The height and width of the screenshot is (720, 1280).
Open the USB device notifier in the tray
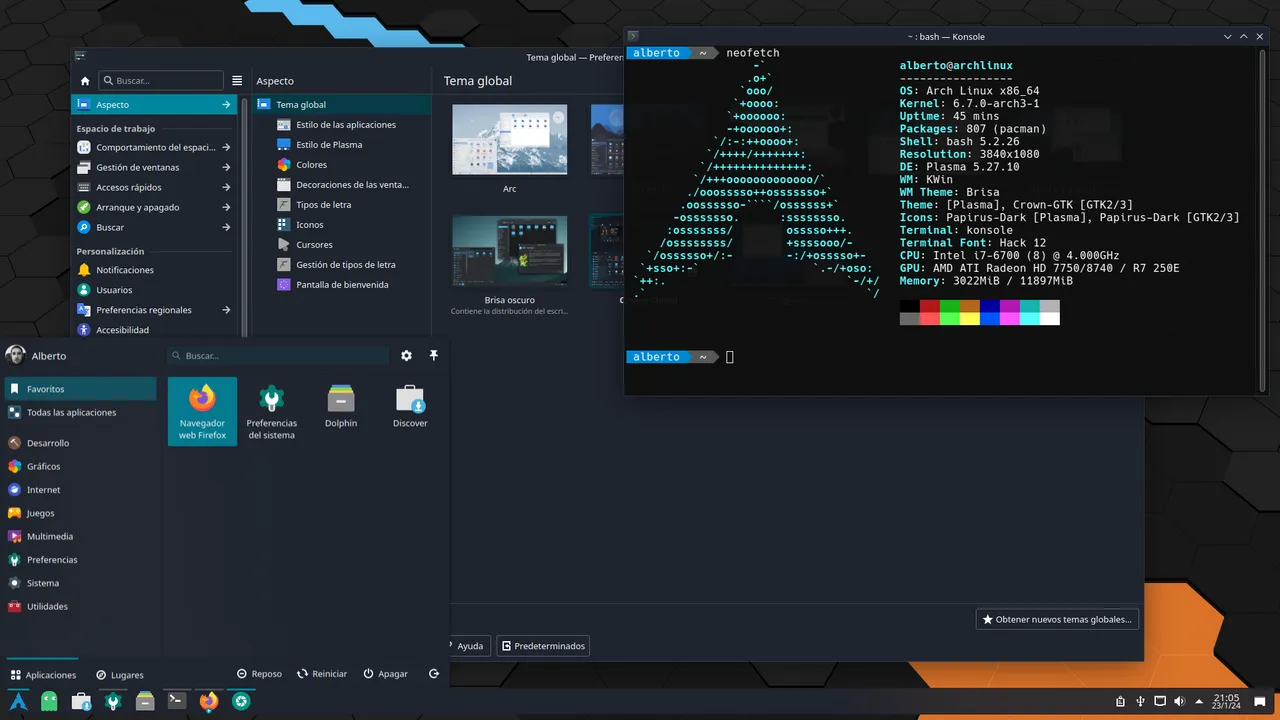(1141, 702)
